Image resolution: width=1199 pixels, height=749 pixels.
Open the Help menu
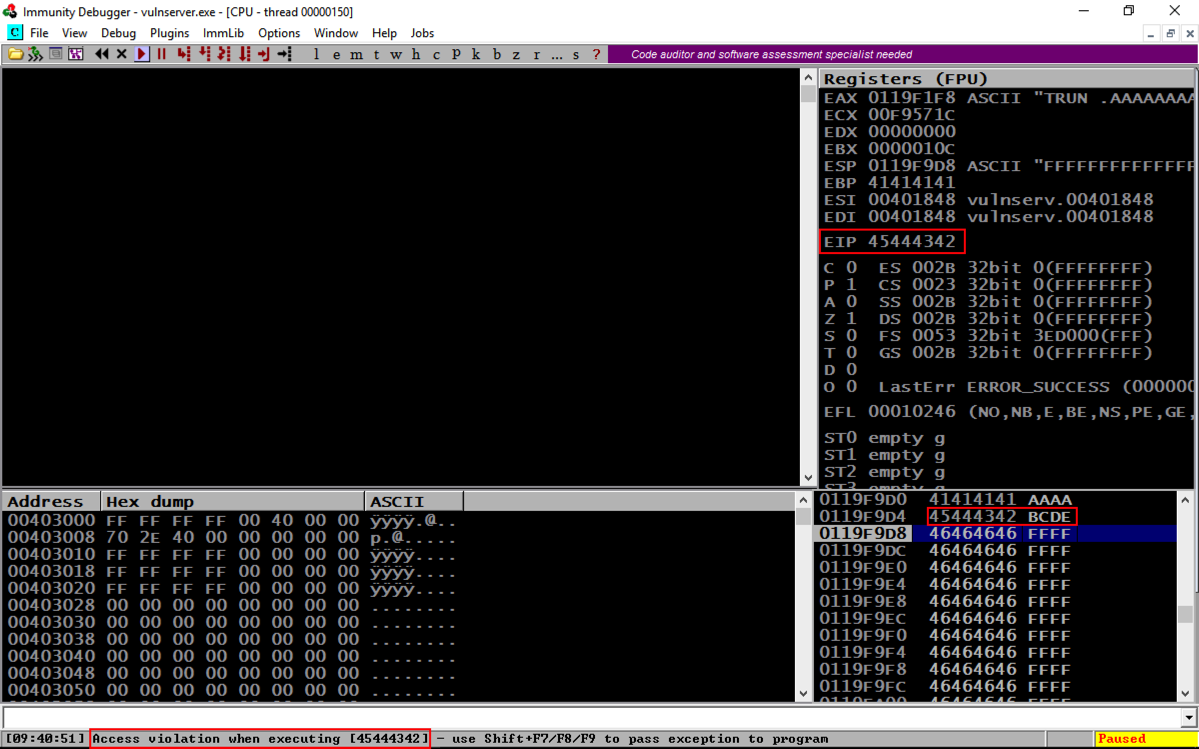pos(384,33)
